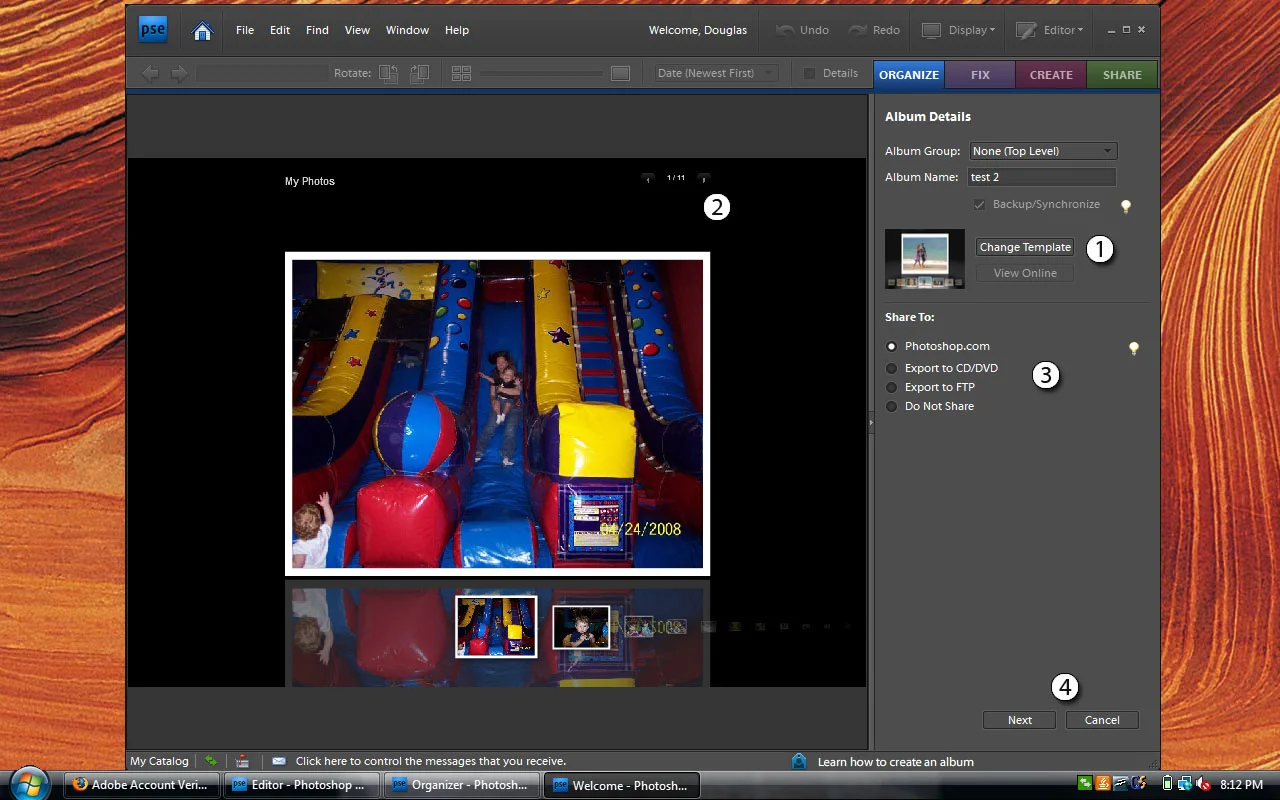Switch to the ORGANIZE tab
1280x800 pixels.
pos(909,75)
